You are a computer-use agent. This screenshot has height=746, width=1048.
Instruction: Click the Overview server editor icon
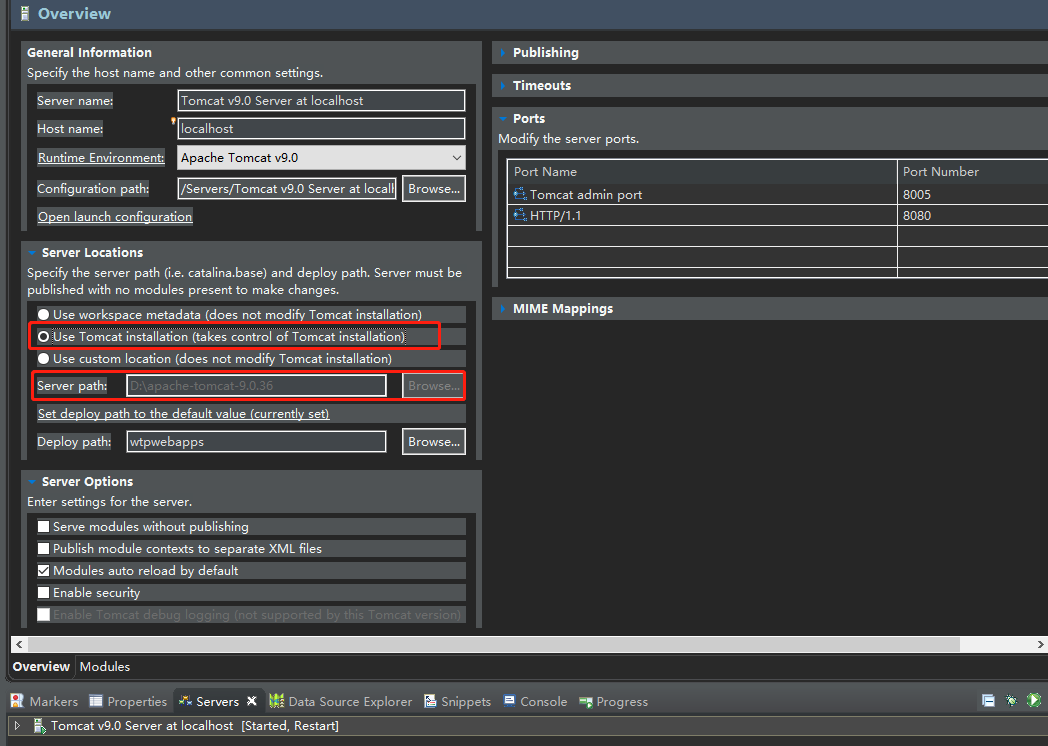[x=25, y=13]
